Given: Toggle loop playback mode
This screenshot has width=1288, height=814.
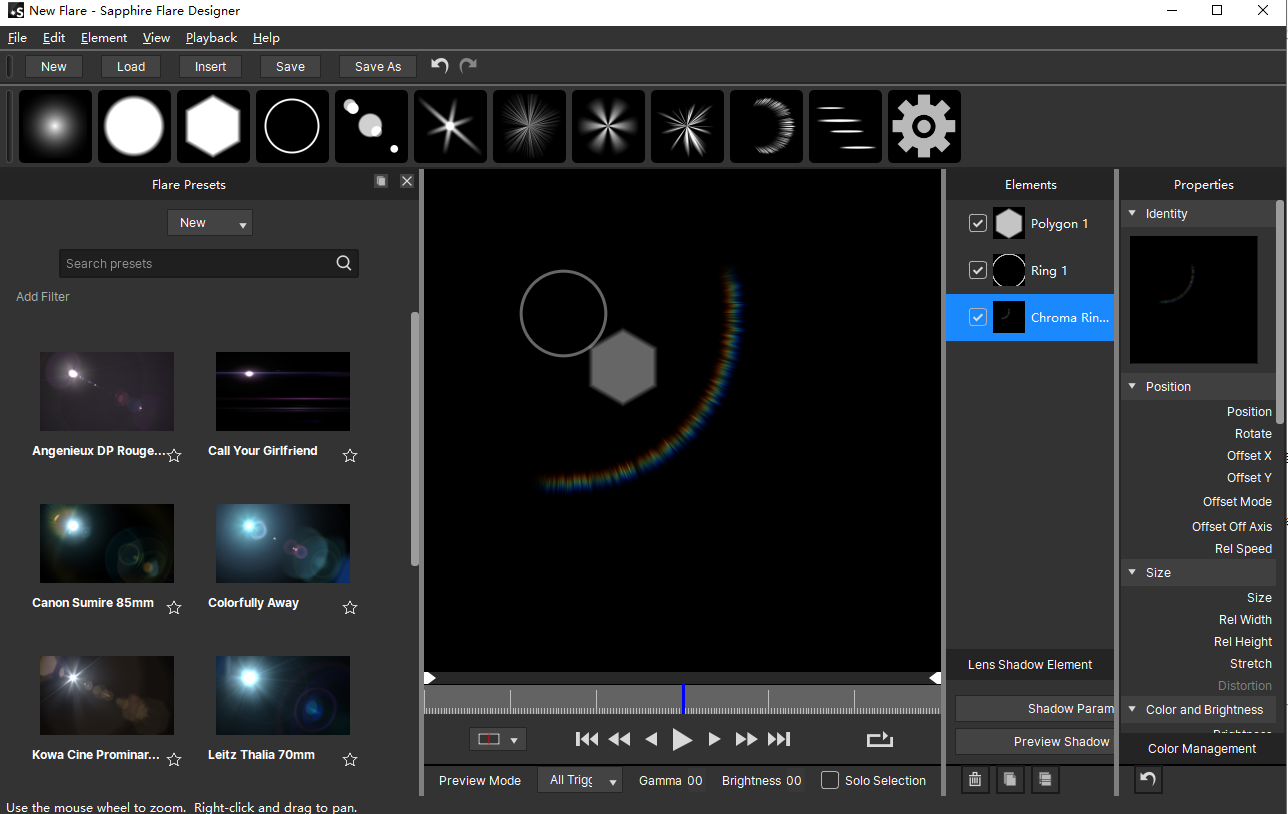Looking at the screenshot, I should pos(879,740).
